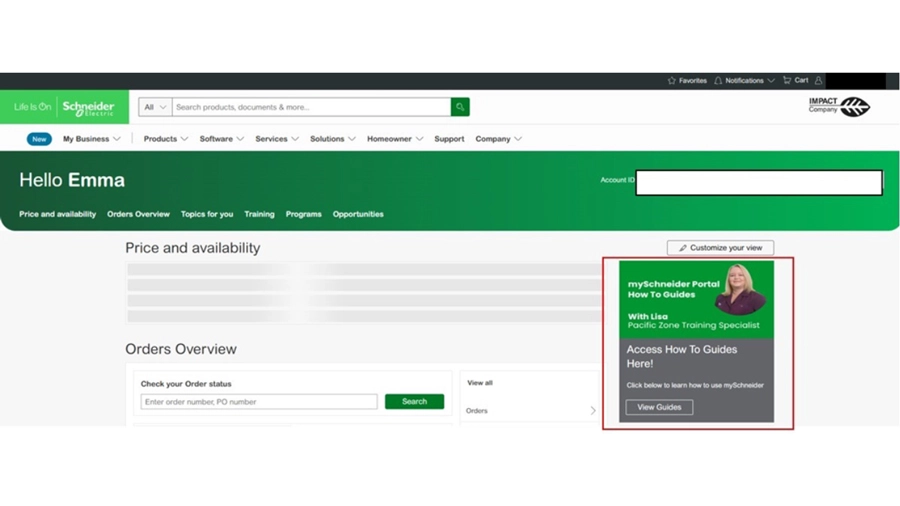Expand the Solutions menu

point(333,139)
